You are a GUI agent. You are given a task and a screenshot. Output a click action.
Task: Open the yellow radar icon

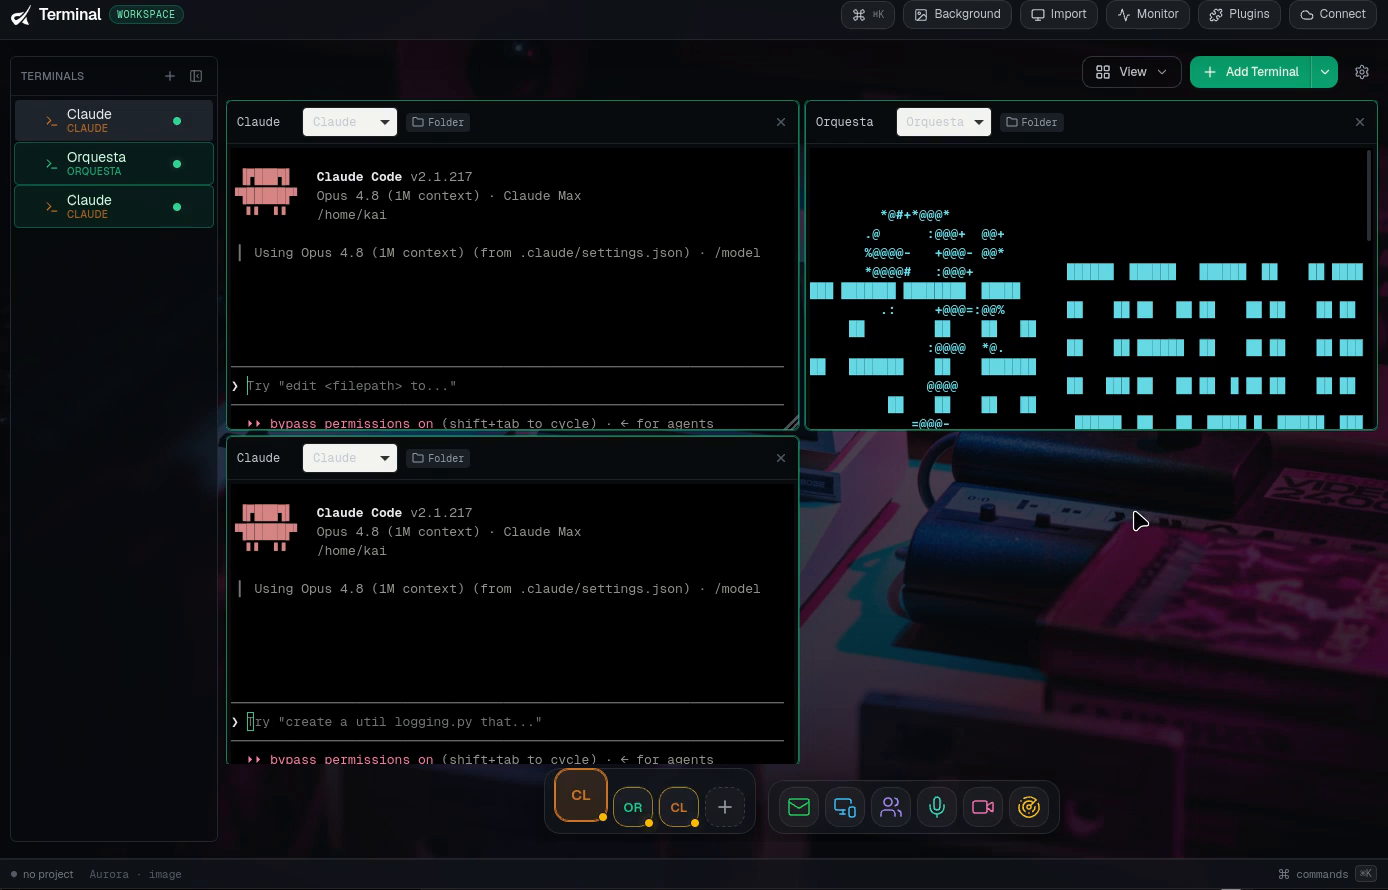click(1029, 807)
